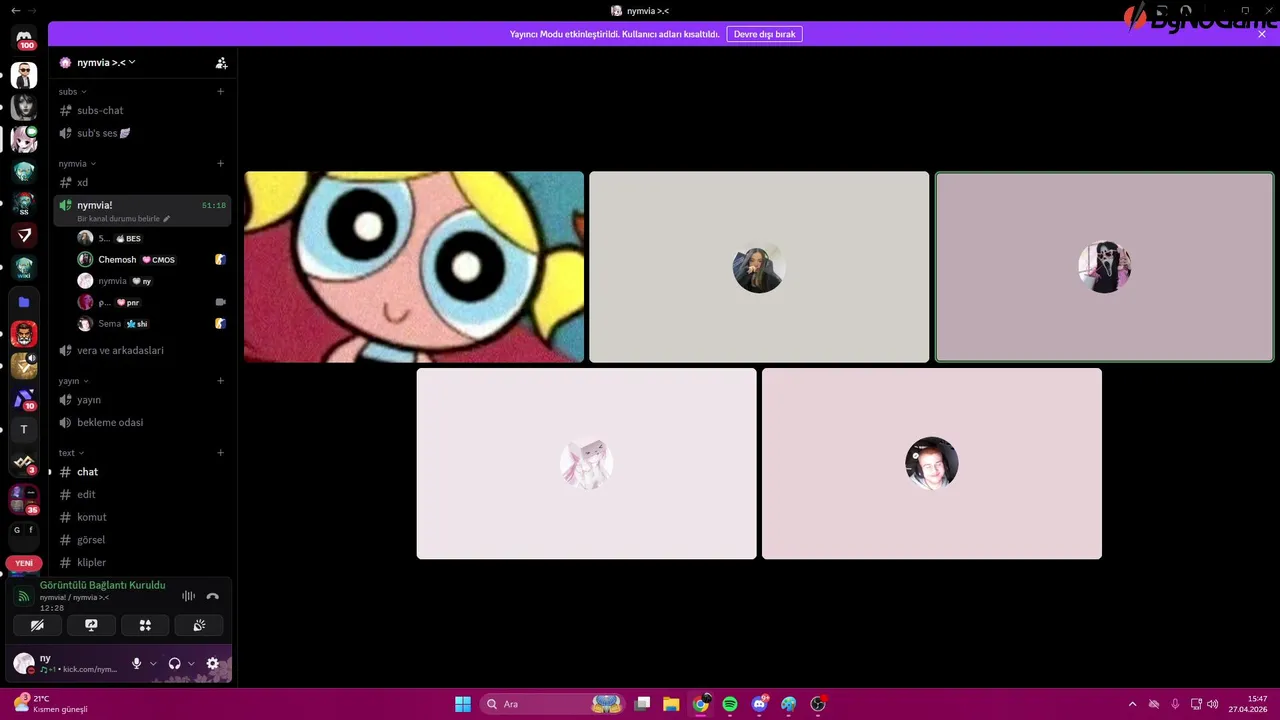The height and width of the screenshot is (720, 1280).
Task: Click the taskbar search box Ara
Action: click(x=553, y=704)
